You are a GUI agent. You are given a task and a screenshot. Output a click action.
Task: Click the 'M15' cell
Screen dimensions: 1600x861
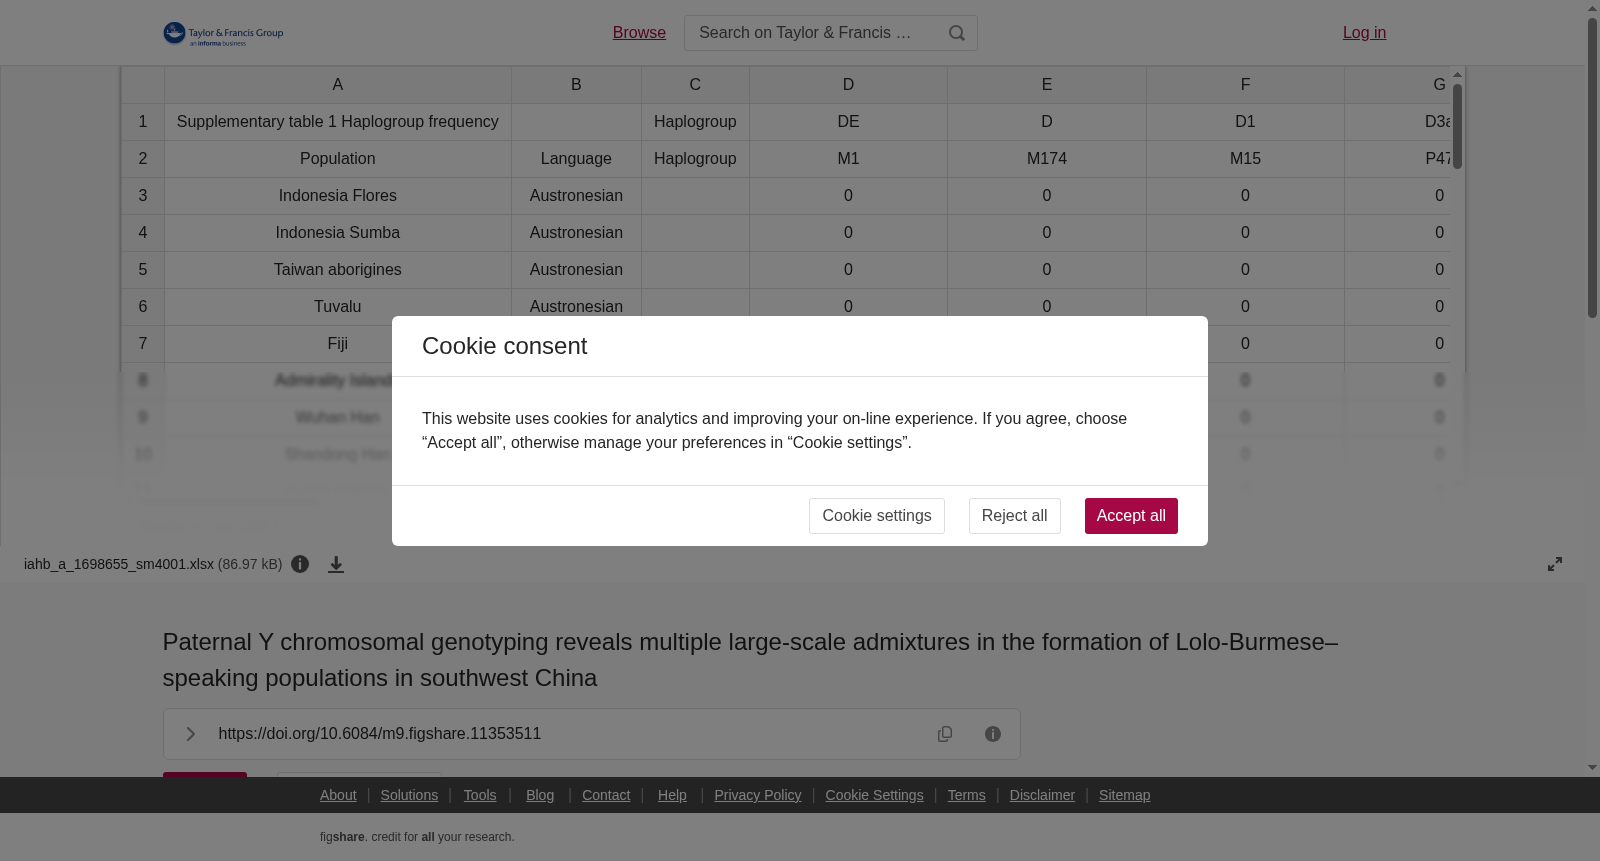1245,159
